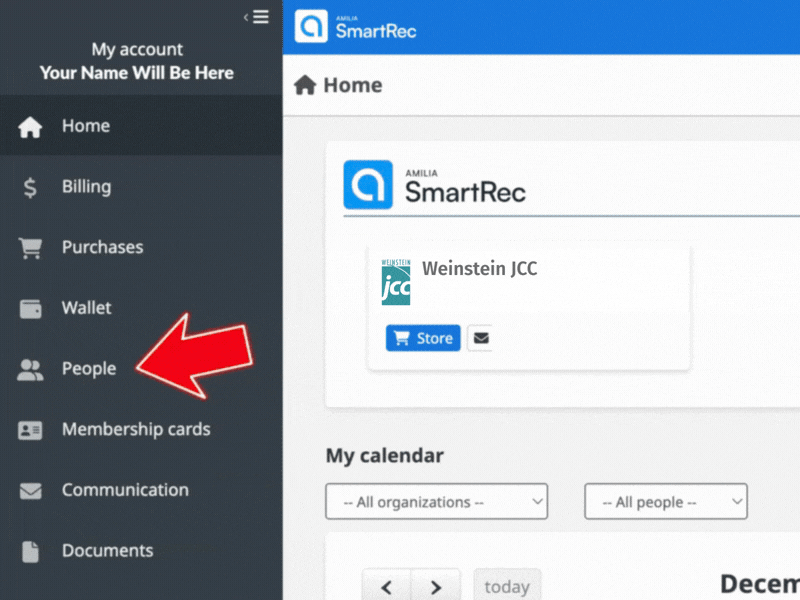Viewport: 800px width, 600px height.
Task: Go to previous month with left arrow
Action: [388, 586]
